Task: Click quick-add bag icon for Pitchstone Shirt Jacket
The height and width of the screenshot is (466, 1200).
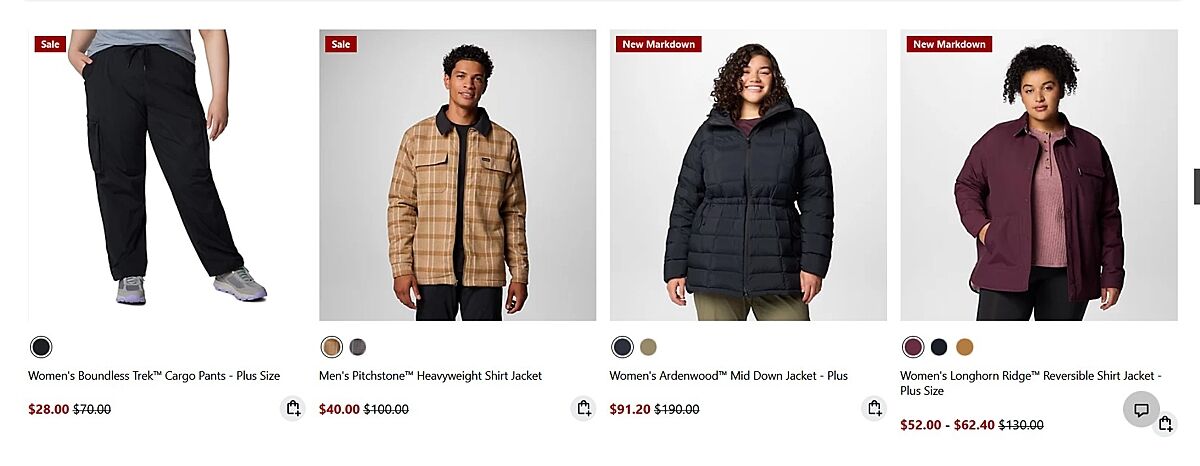Action: pyautogui.click(x=583, y=408)
